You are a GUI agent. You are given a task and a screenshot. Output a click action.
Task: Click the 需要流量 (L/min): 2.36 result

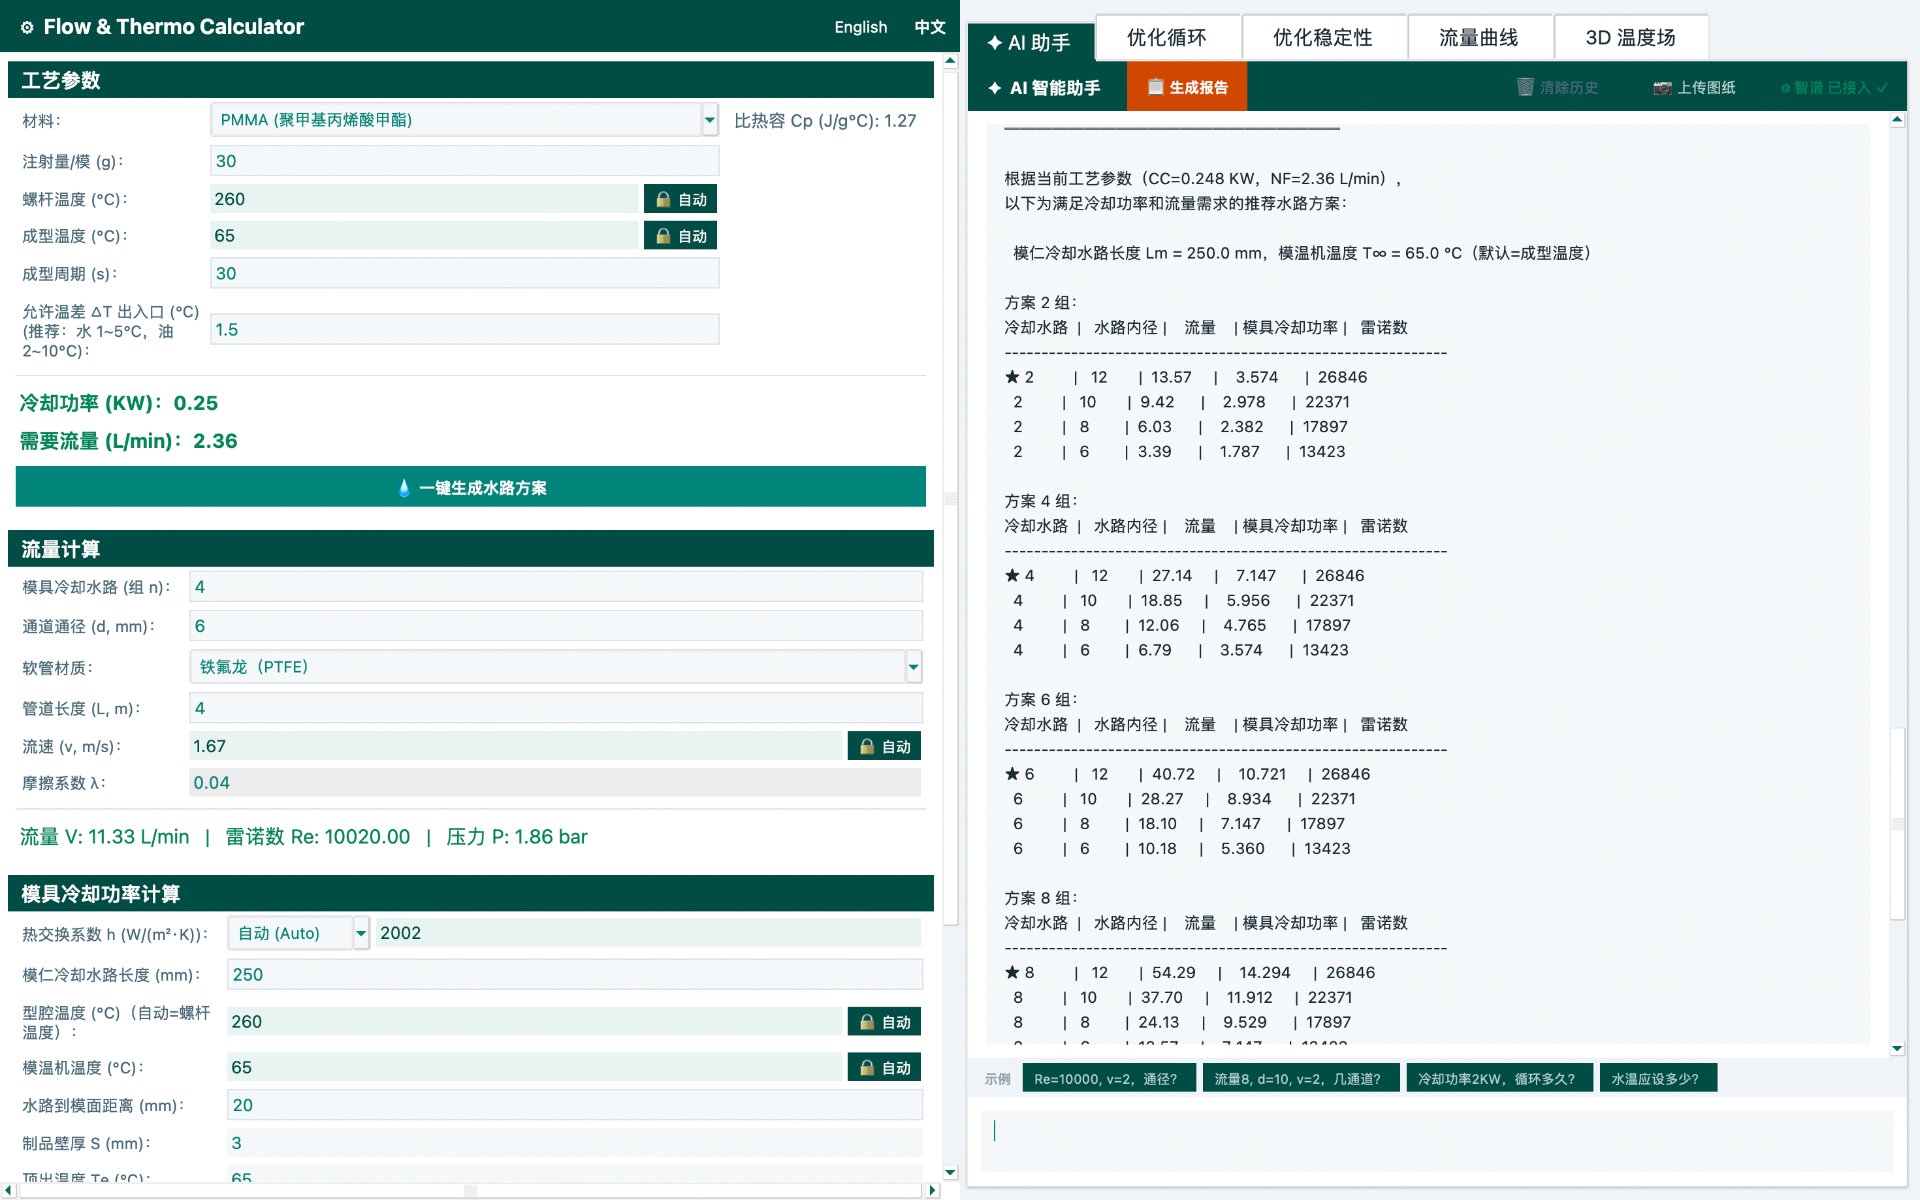129,441
